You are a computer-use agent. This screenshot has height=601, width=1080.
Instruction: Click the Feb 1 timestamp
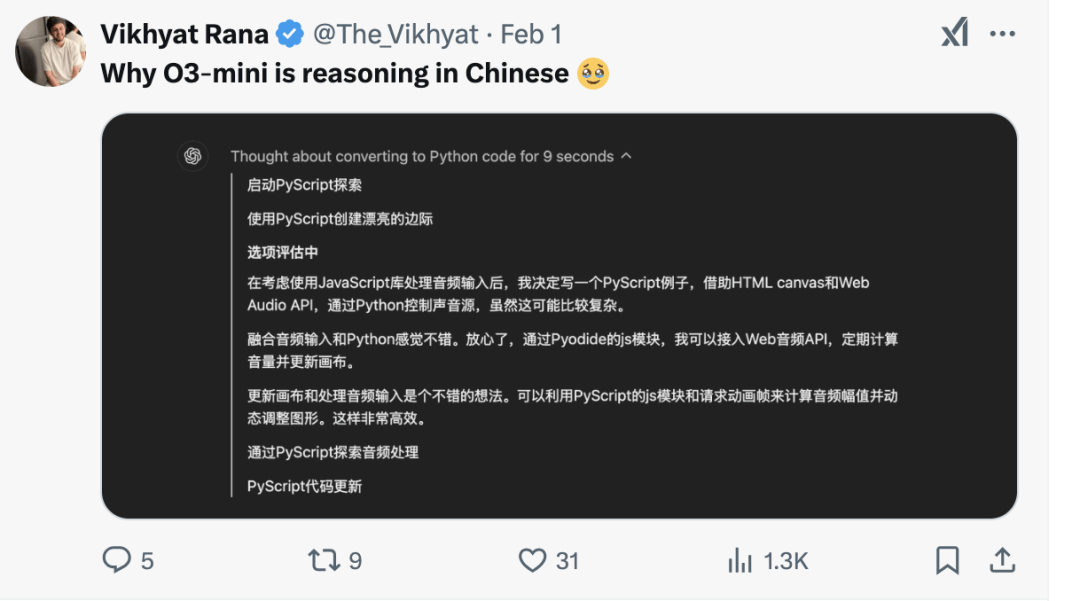pos(531,34)
